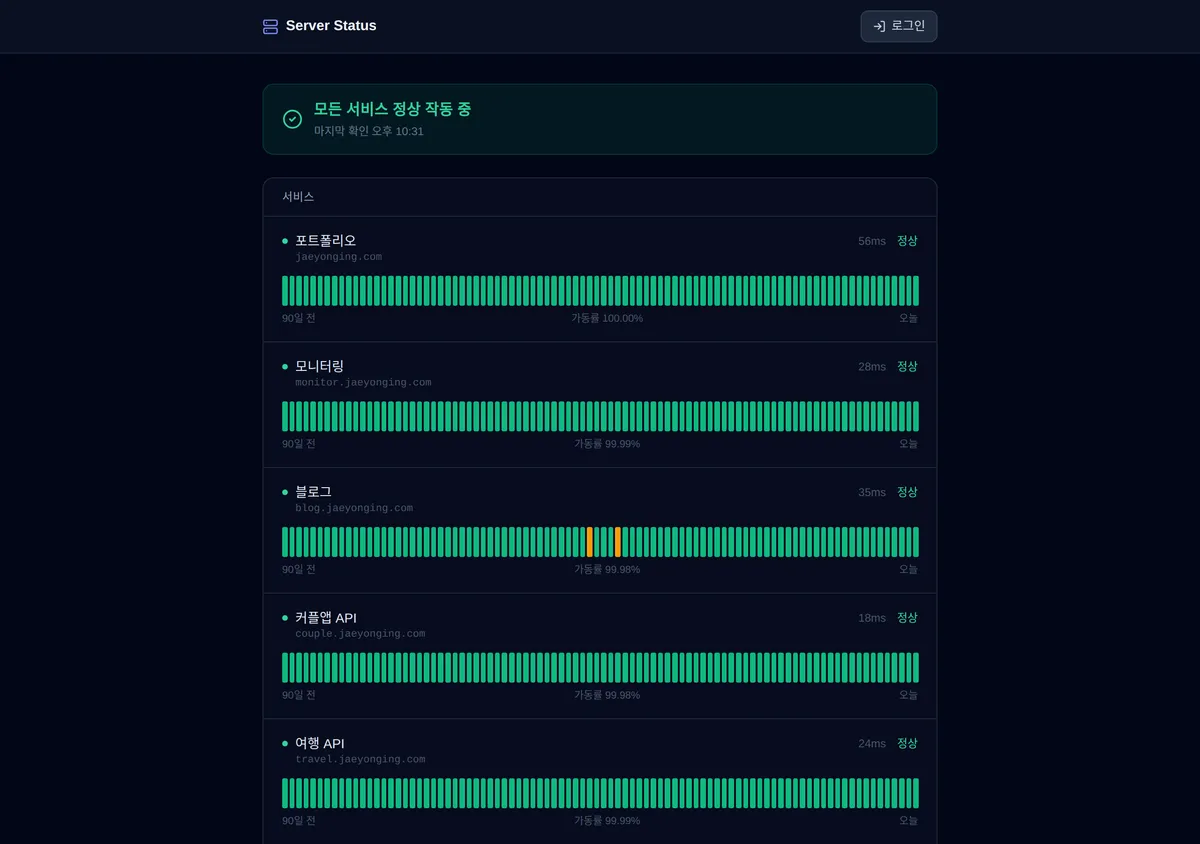Click the 정상 status of 여행 API

pos(907,743)
